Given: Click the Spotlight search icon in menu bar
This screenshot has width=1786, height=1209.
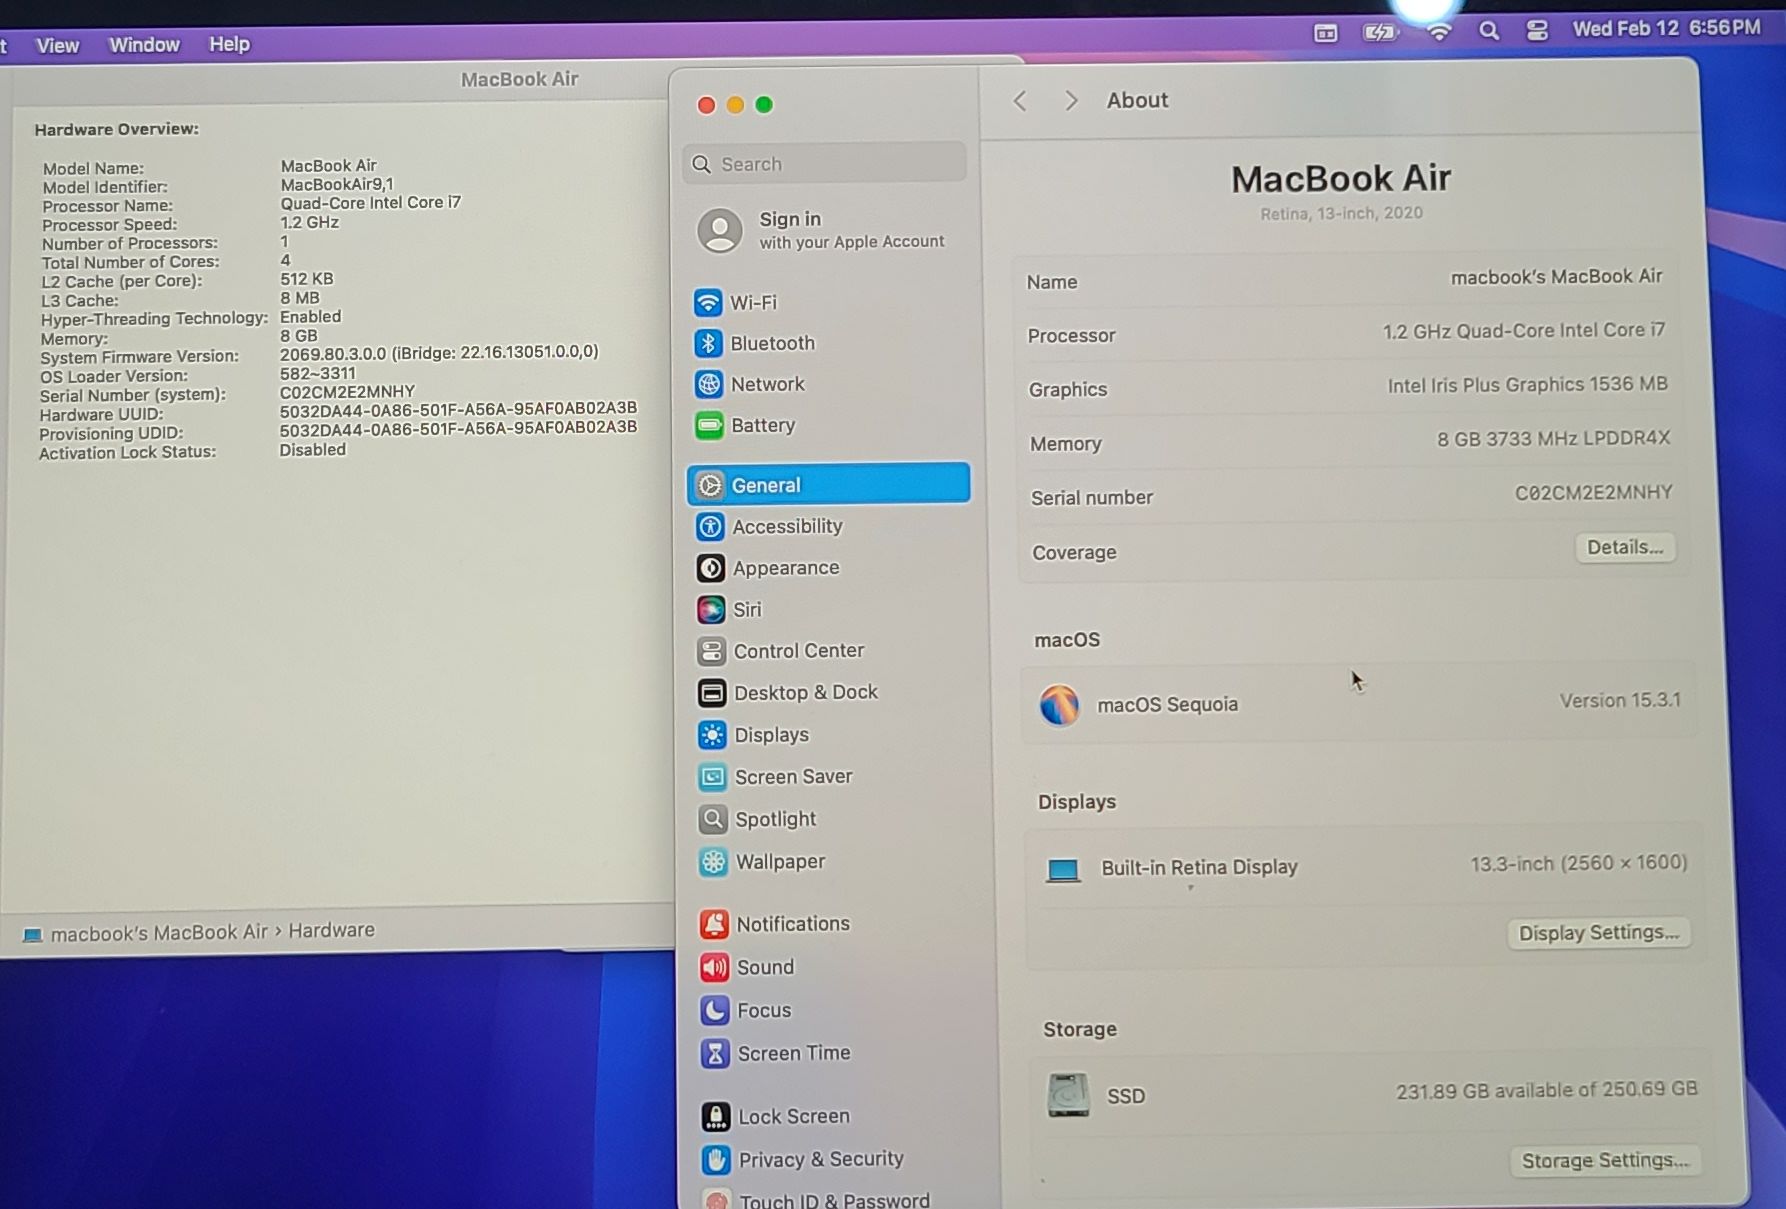Looking at the screenshot, I should (x=1488, y=31).
